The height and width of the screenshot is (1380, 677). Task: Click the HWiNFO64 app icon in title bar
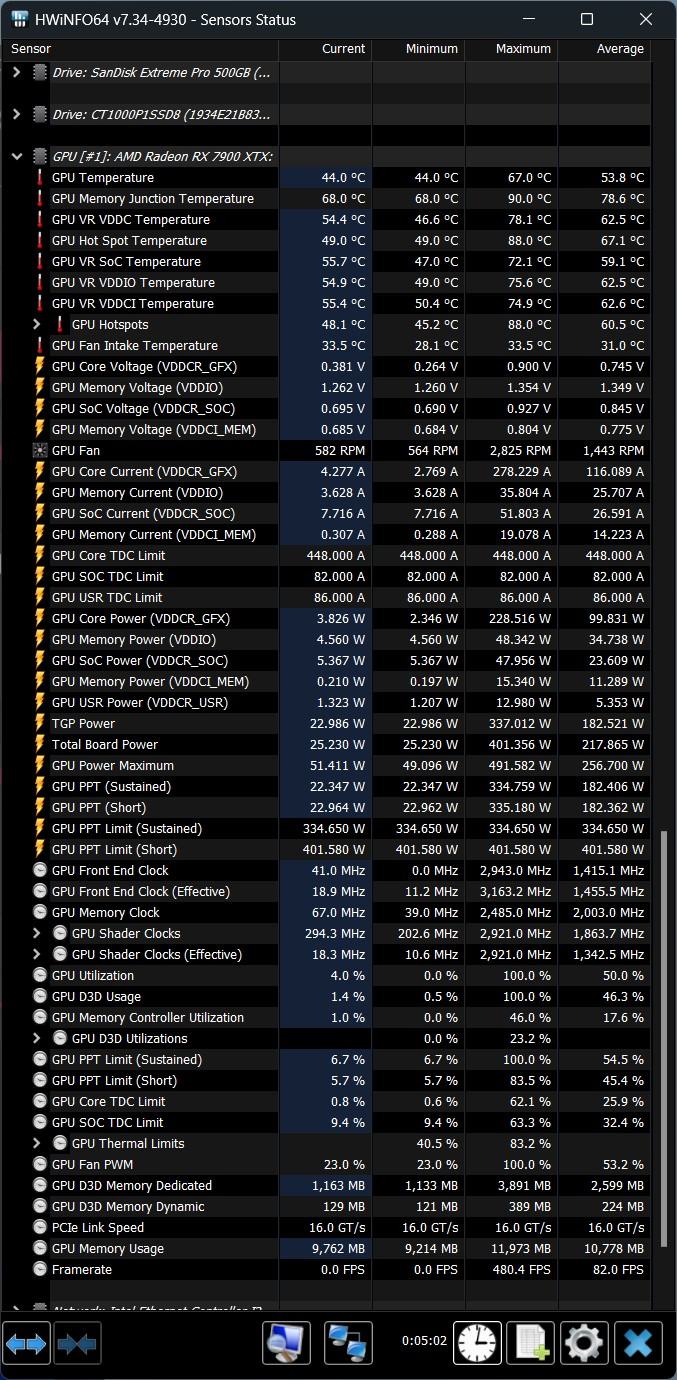(x=20, y=20)
